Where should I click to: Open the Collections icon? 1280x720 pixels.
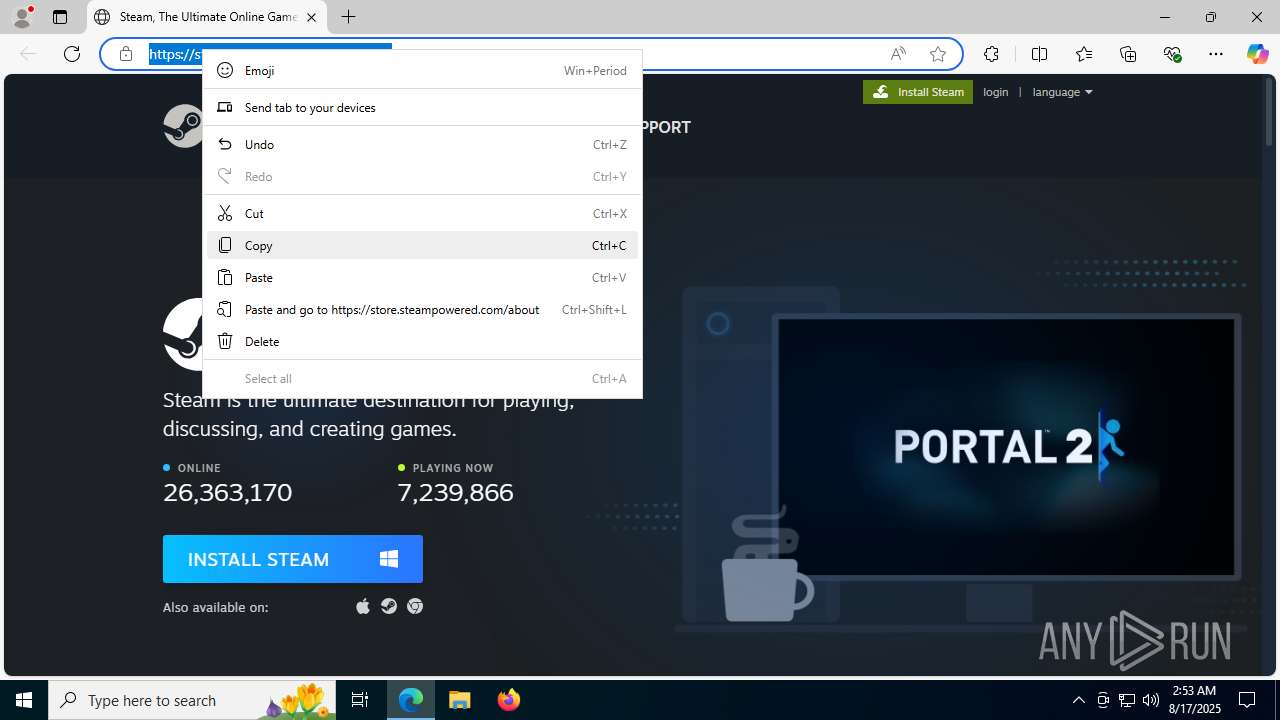click(1128, 54)
